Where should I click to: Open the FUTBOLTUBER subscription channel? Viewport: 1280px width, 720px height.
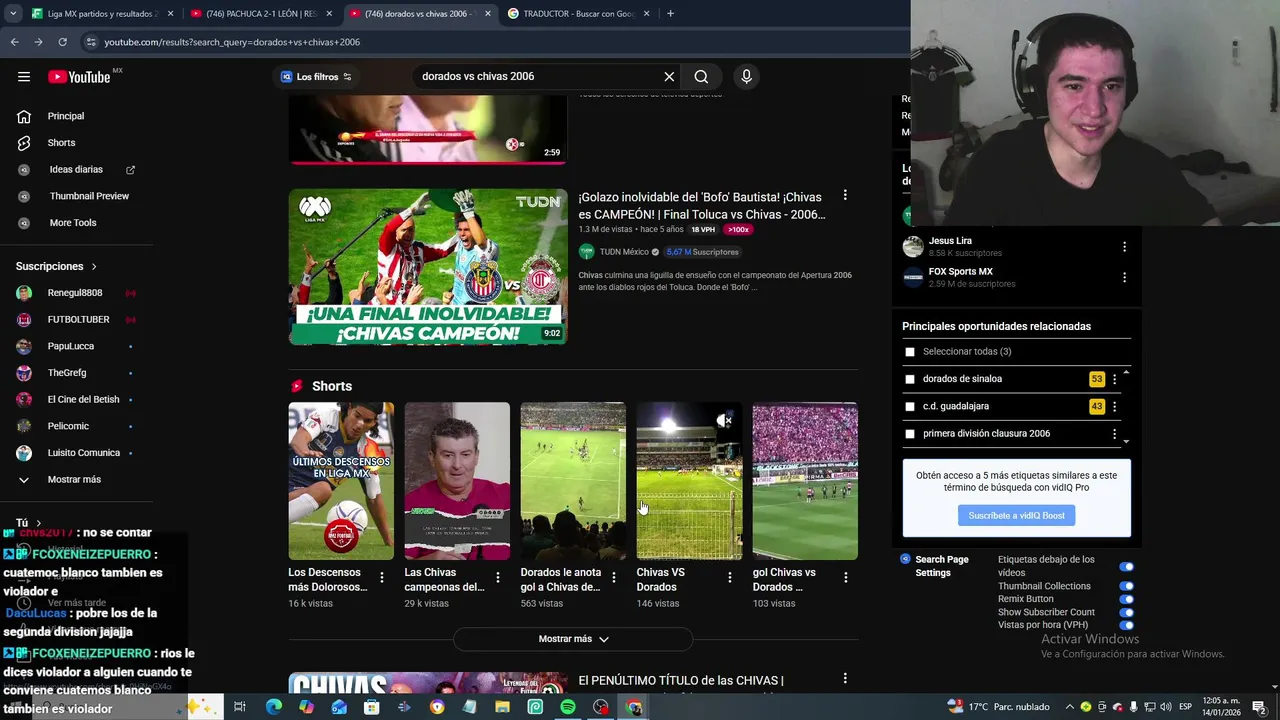click(78, 320)
